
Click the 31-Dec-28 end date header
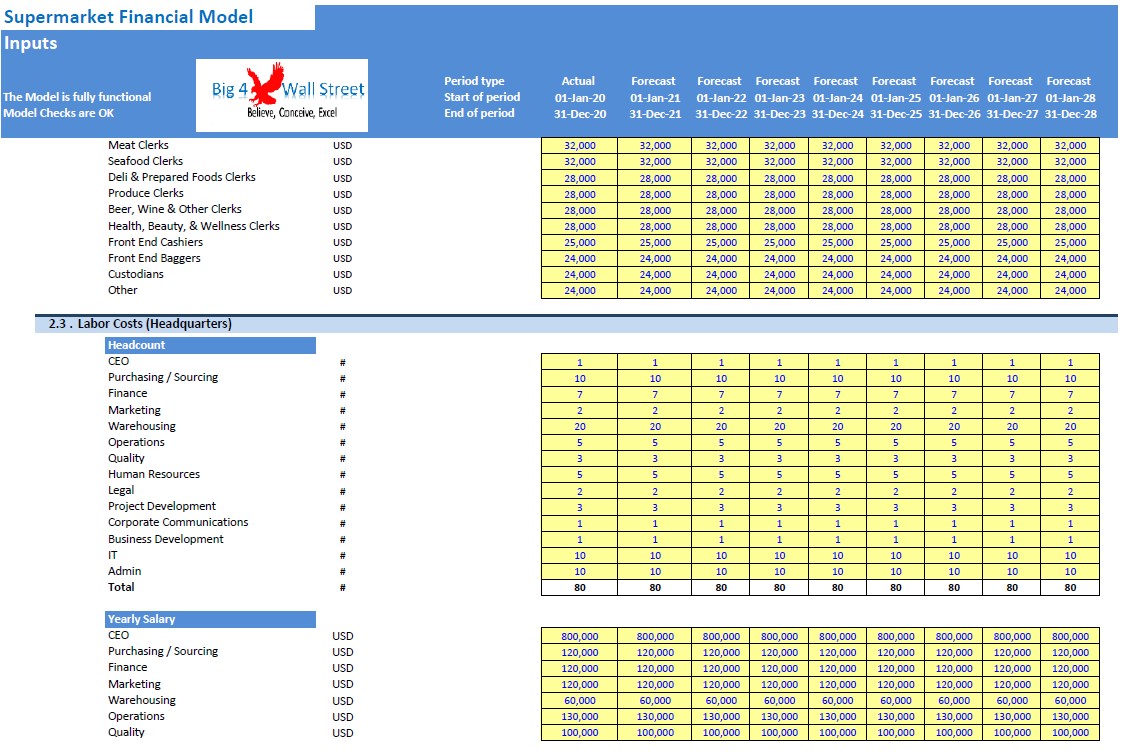1070,114
